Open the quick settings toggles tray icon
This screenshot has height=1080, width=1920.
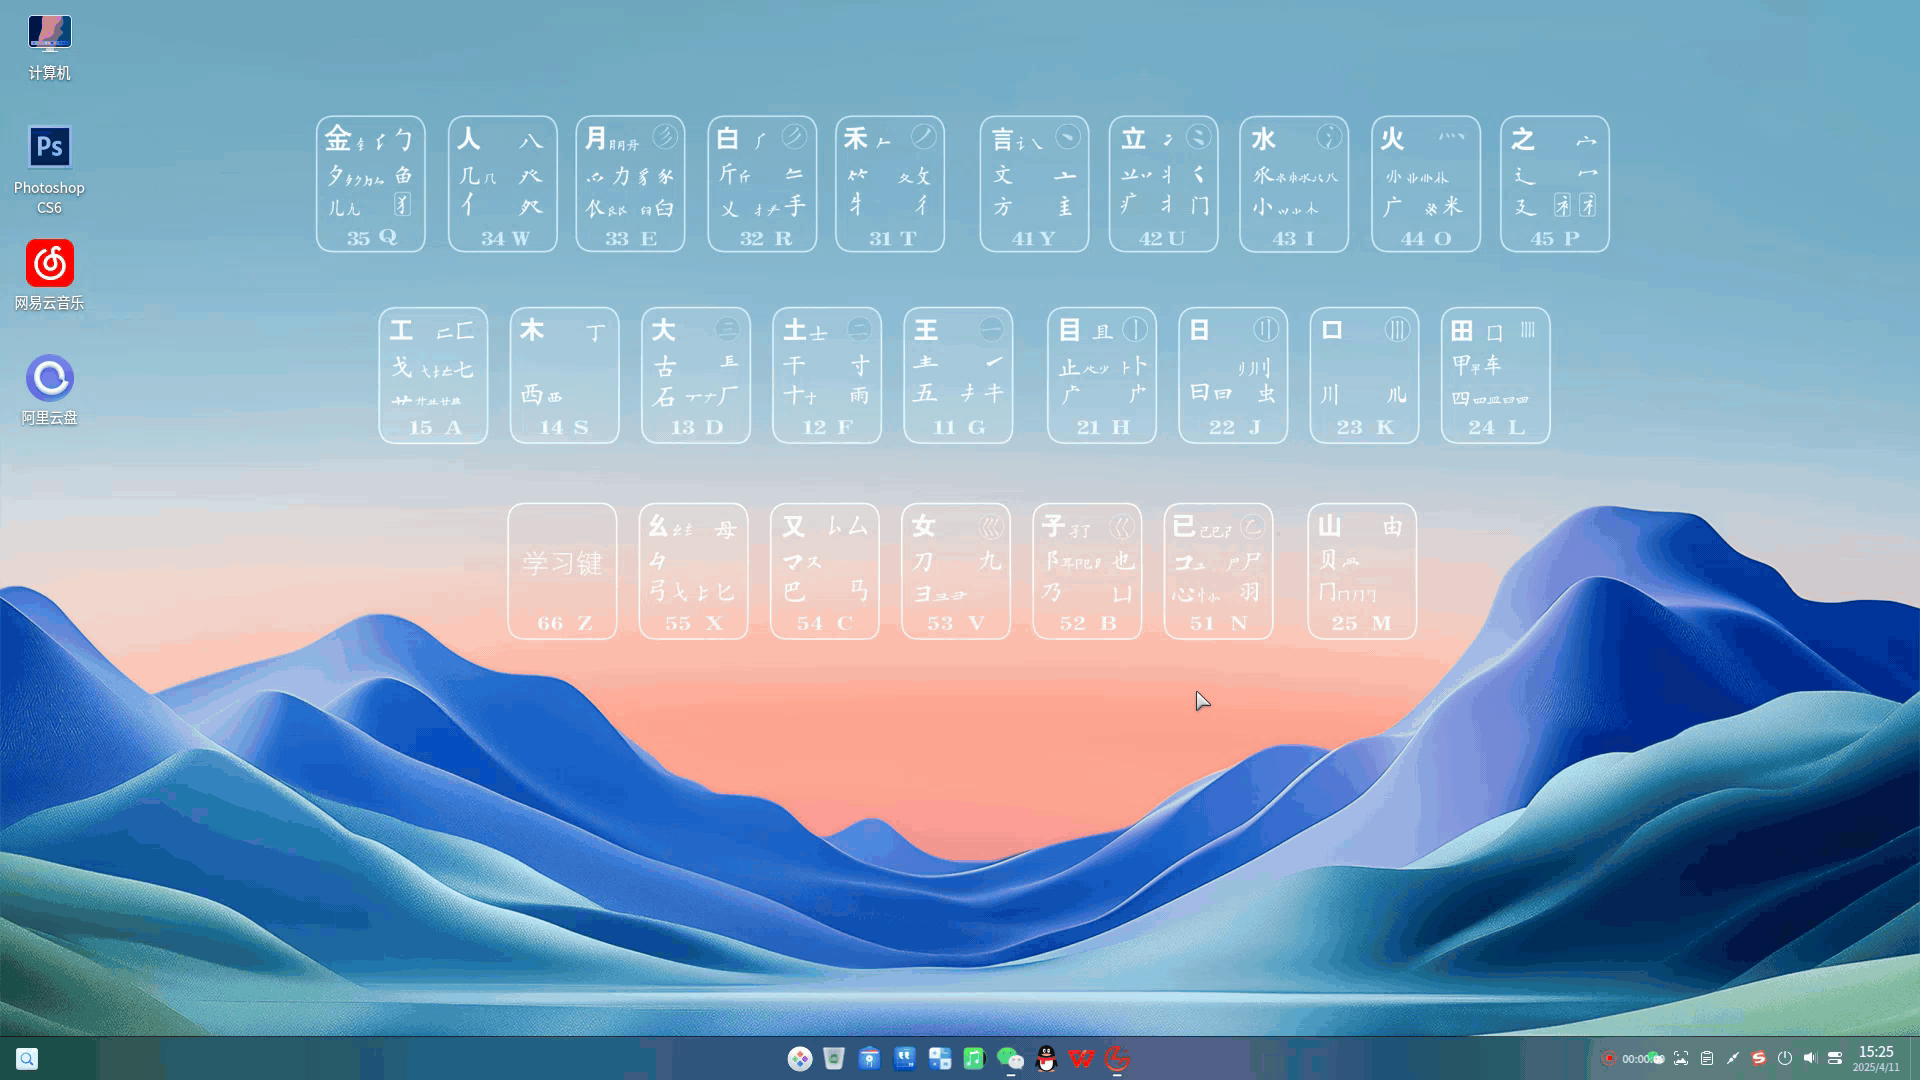[x=1835, y=1058]
